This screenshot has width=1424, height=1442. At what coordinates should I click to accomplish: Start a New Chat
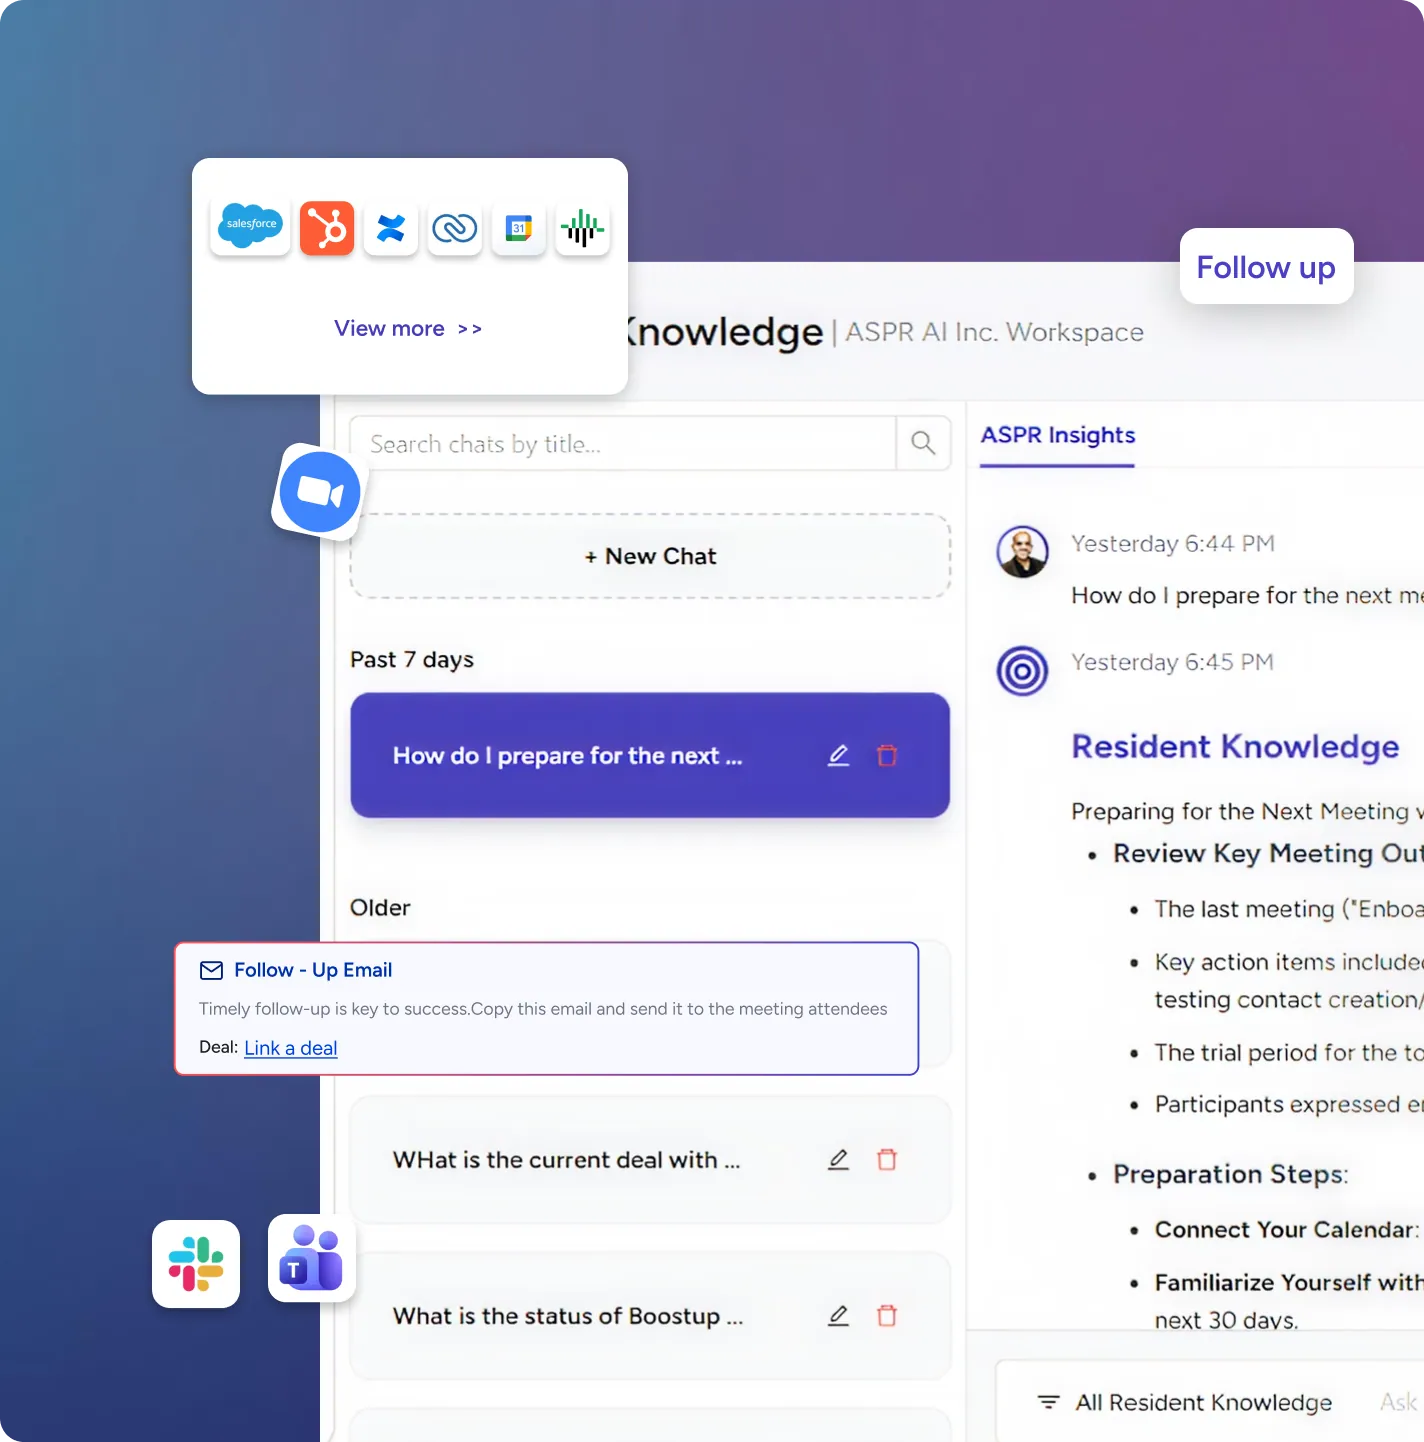pyautogui.click(x=650, y=556)
